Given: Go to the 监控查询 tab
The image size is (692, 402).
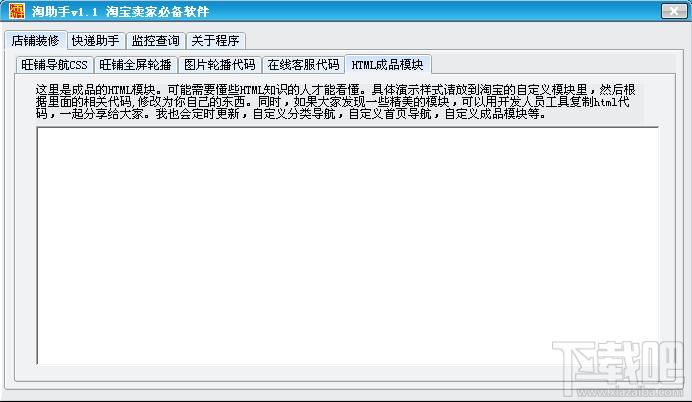Looking at the screenshot, I should click(x=156, y=41).
